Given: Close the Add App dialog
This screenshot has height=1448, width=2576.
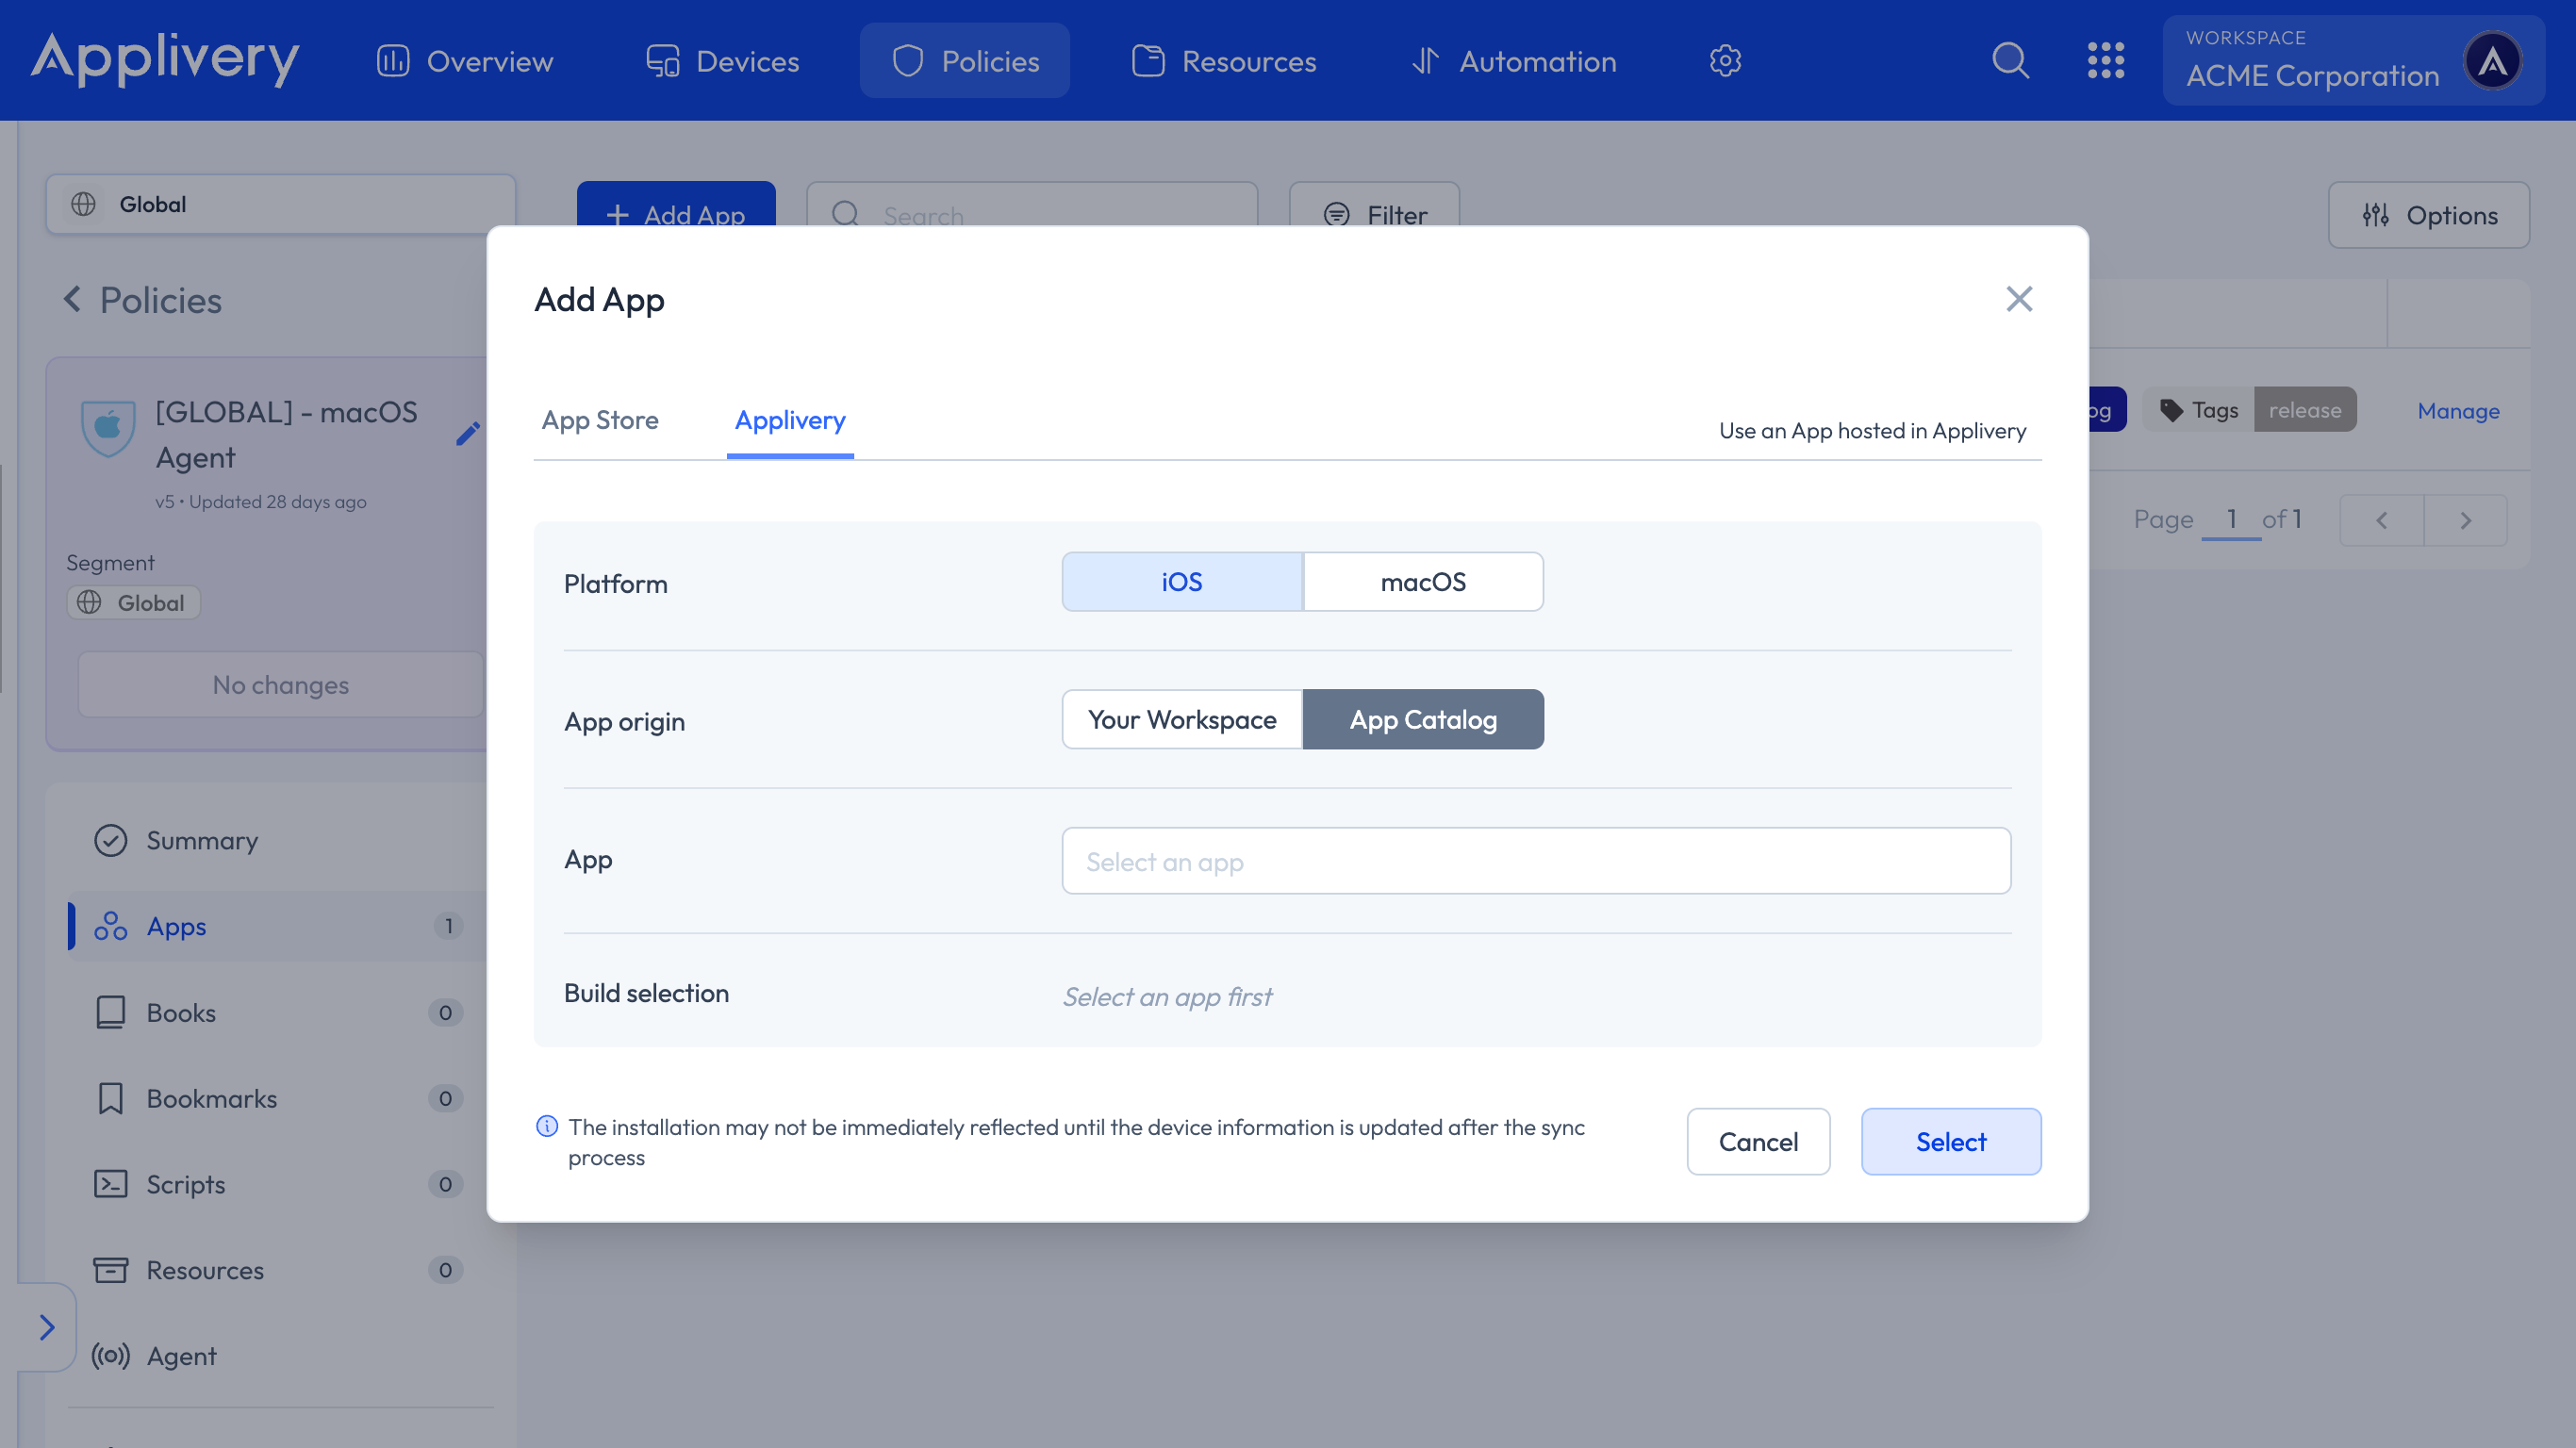Looking at the screenshot, I should coord(2019,299).
